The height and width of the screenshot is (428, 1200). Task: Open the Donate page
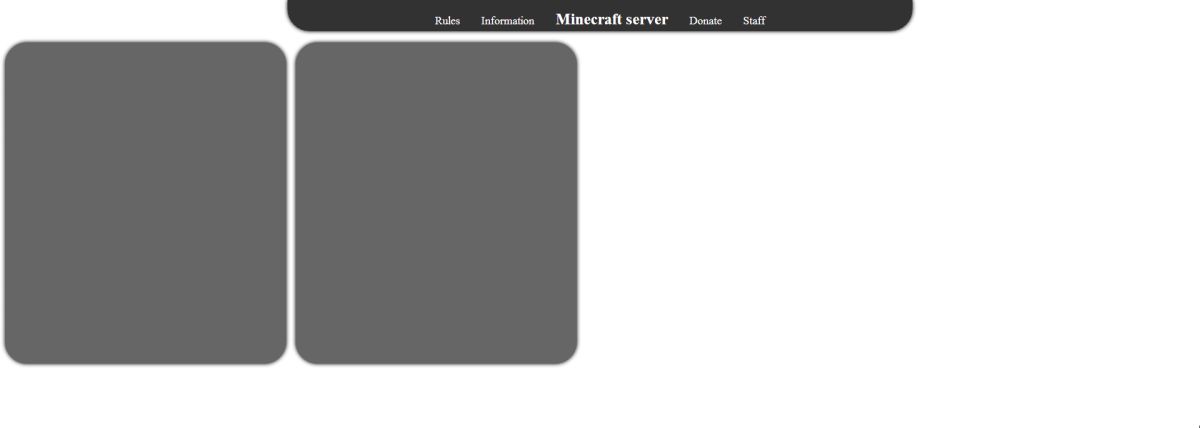point(705,21)
